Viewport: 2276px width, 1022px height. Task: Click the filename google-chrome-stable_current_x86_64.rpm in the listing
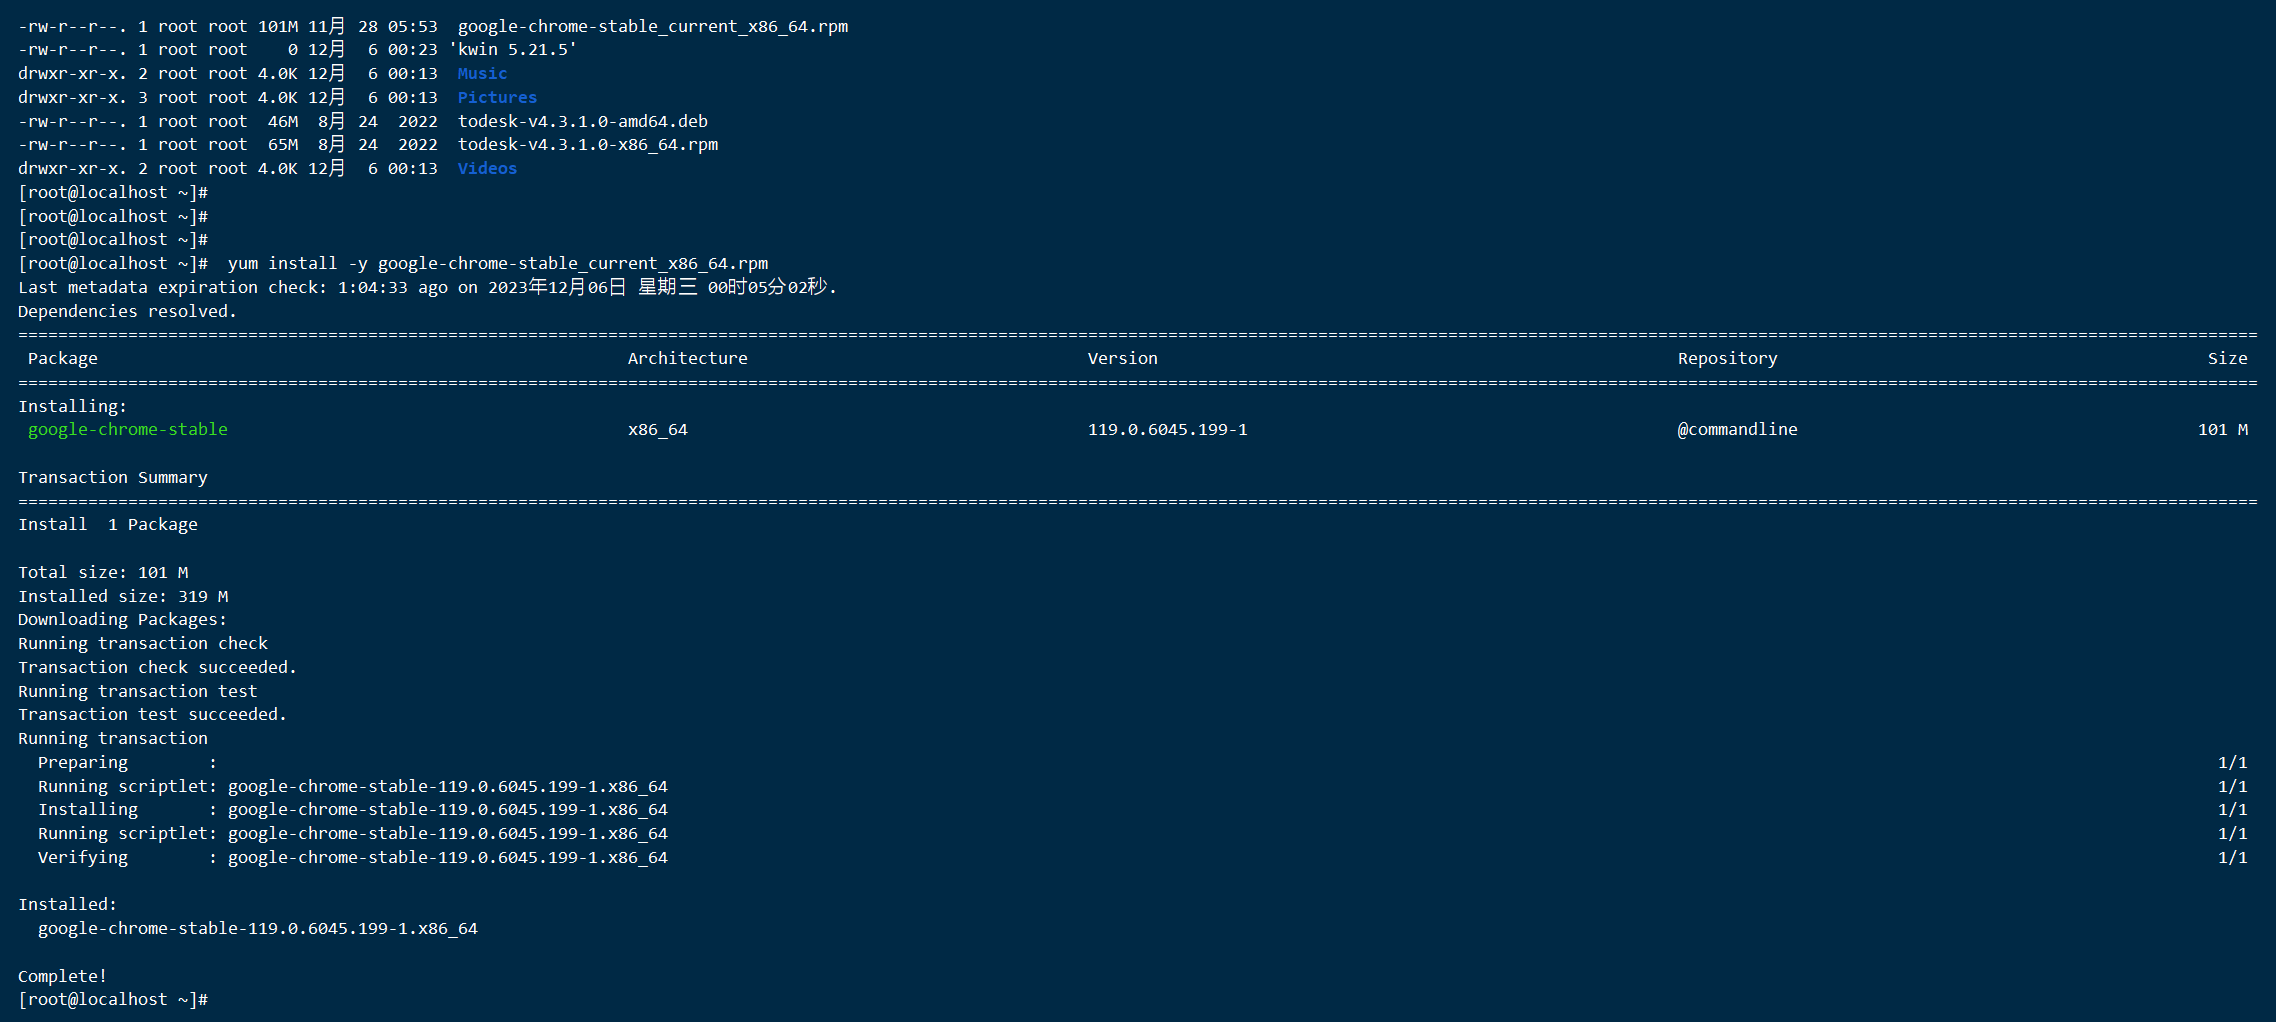click(653, 27)
